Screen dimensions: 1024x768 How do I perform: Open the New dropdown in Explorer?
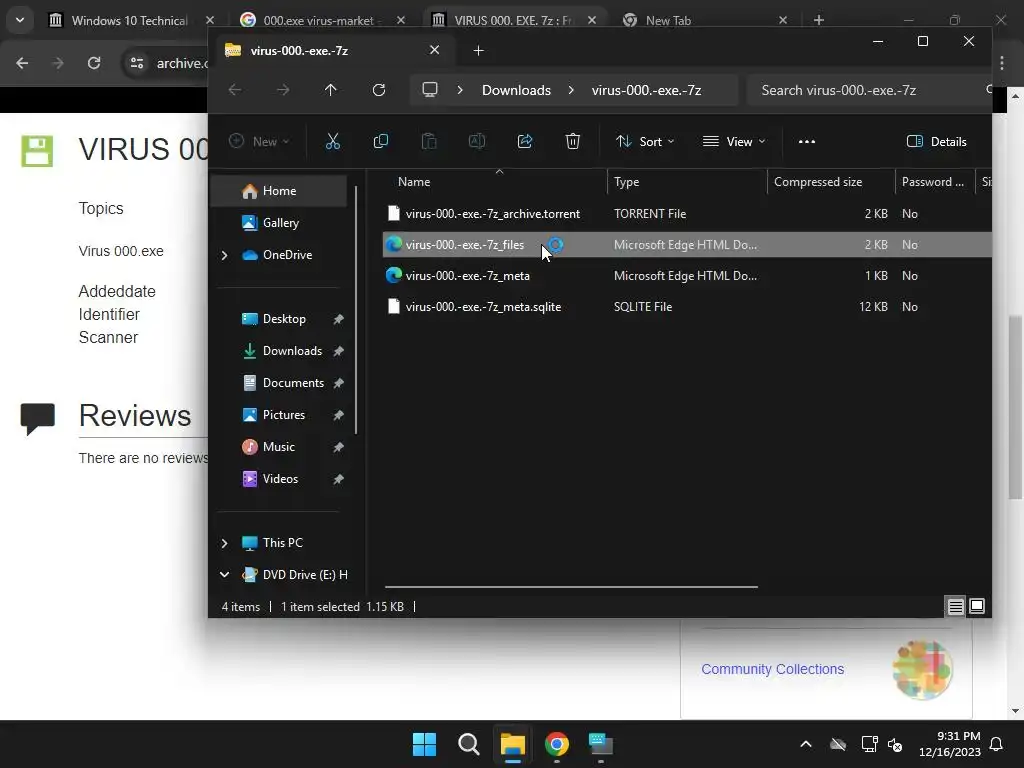[259, 141]
